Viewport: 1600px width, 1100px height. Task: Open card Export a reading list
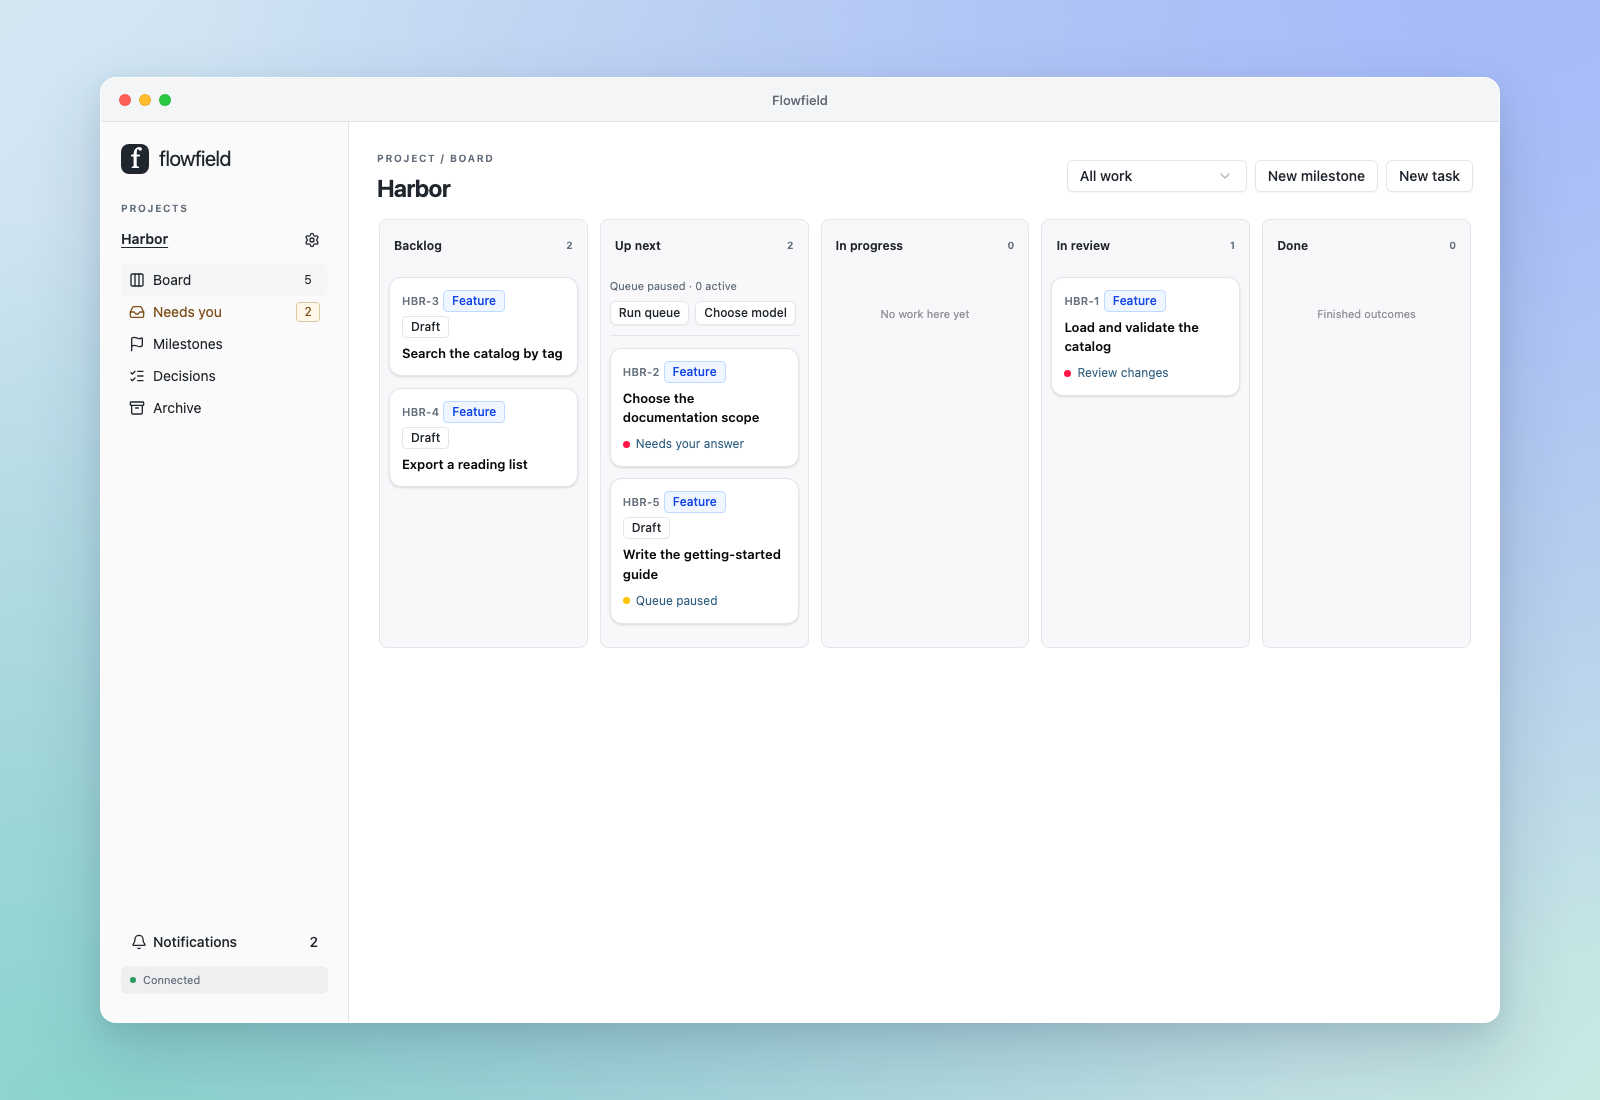pyautogui.click(x=483, y=438)
